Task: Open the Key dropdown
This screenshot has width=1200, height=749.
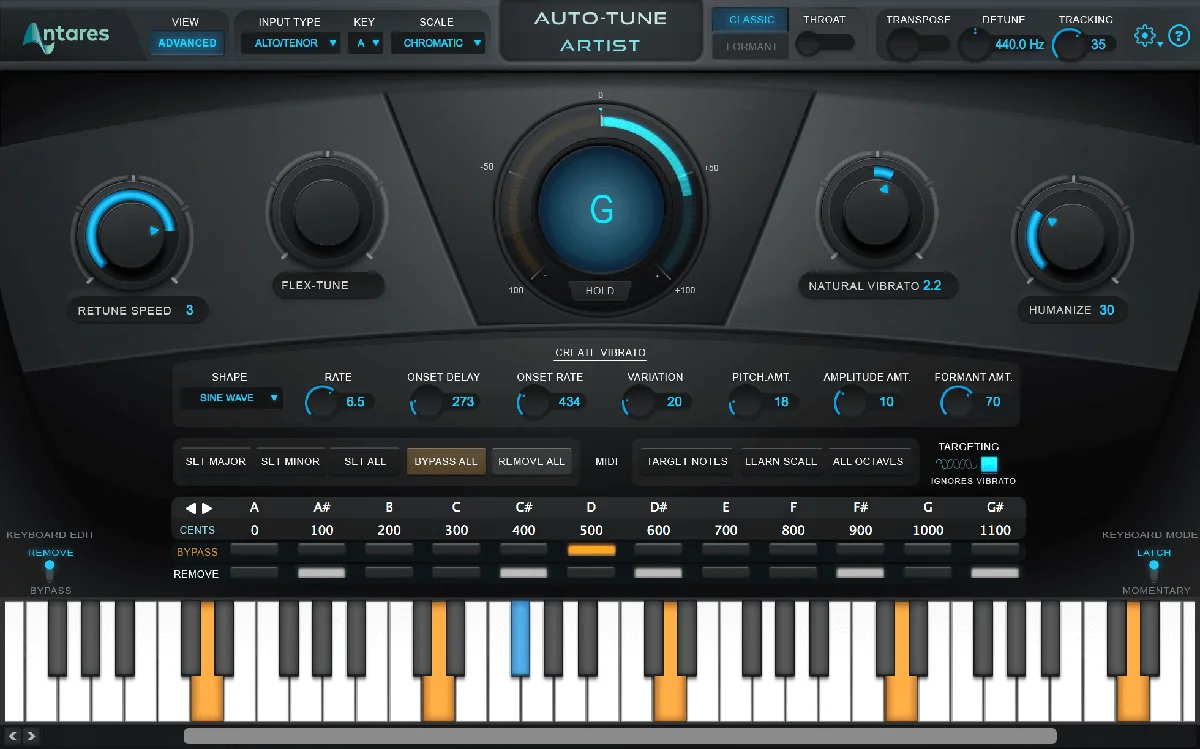Action: click(x=365, y=43)
